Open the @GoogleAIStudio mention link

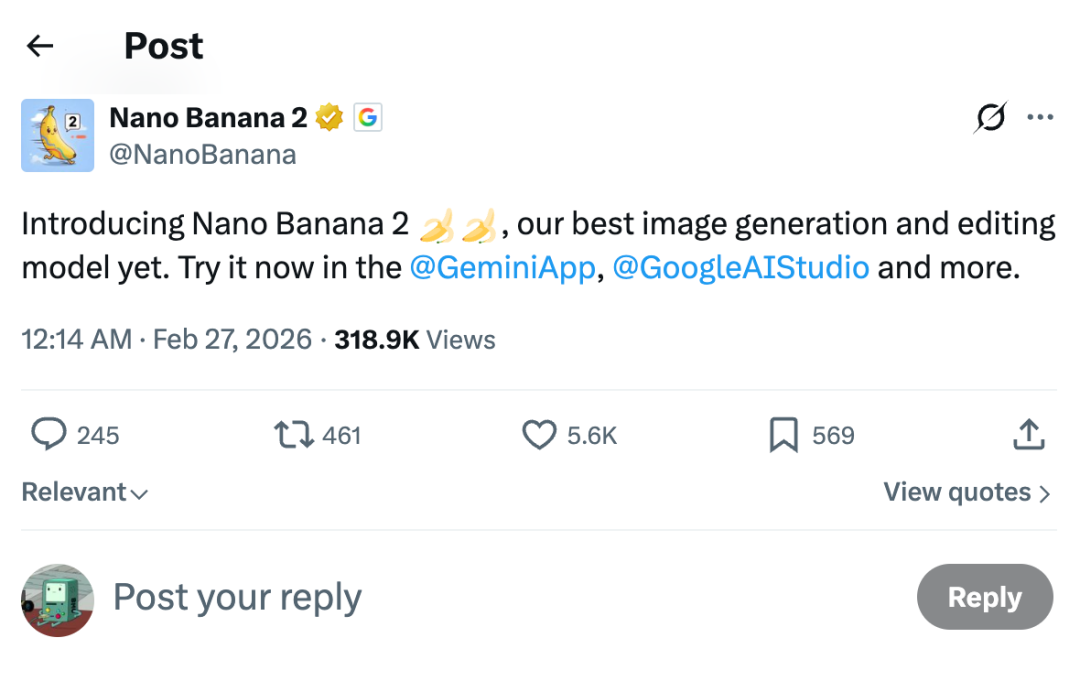pos(740,269)
